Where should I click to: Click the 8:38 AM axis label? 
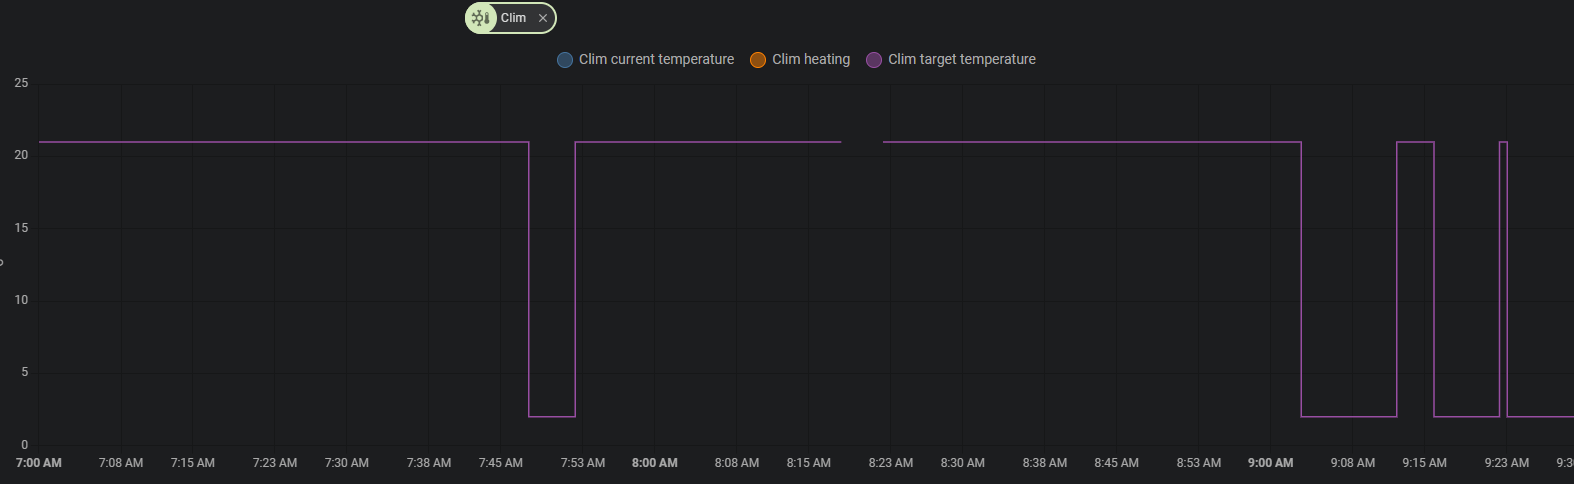point(1045,463)
